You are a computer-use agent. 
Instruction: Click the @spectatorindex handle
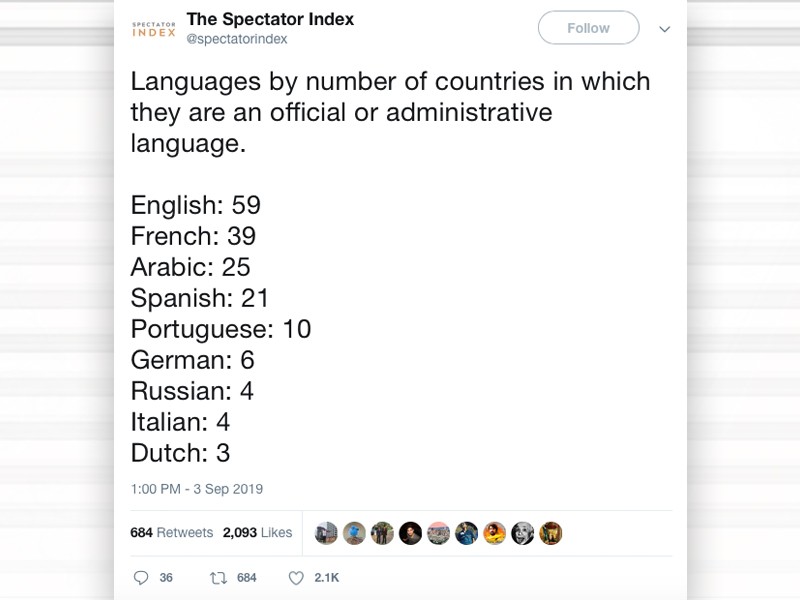coord(237,39)
